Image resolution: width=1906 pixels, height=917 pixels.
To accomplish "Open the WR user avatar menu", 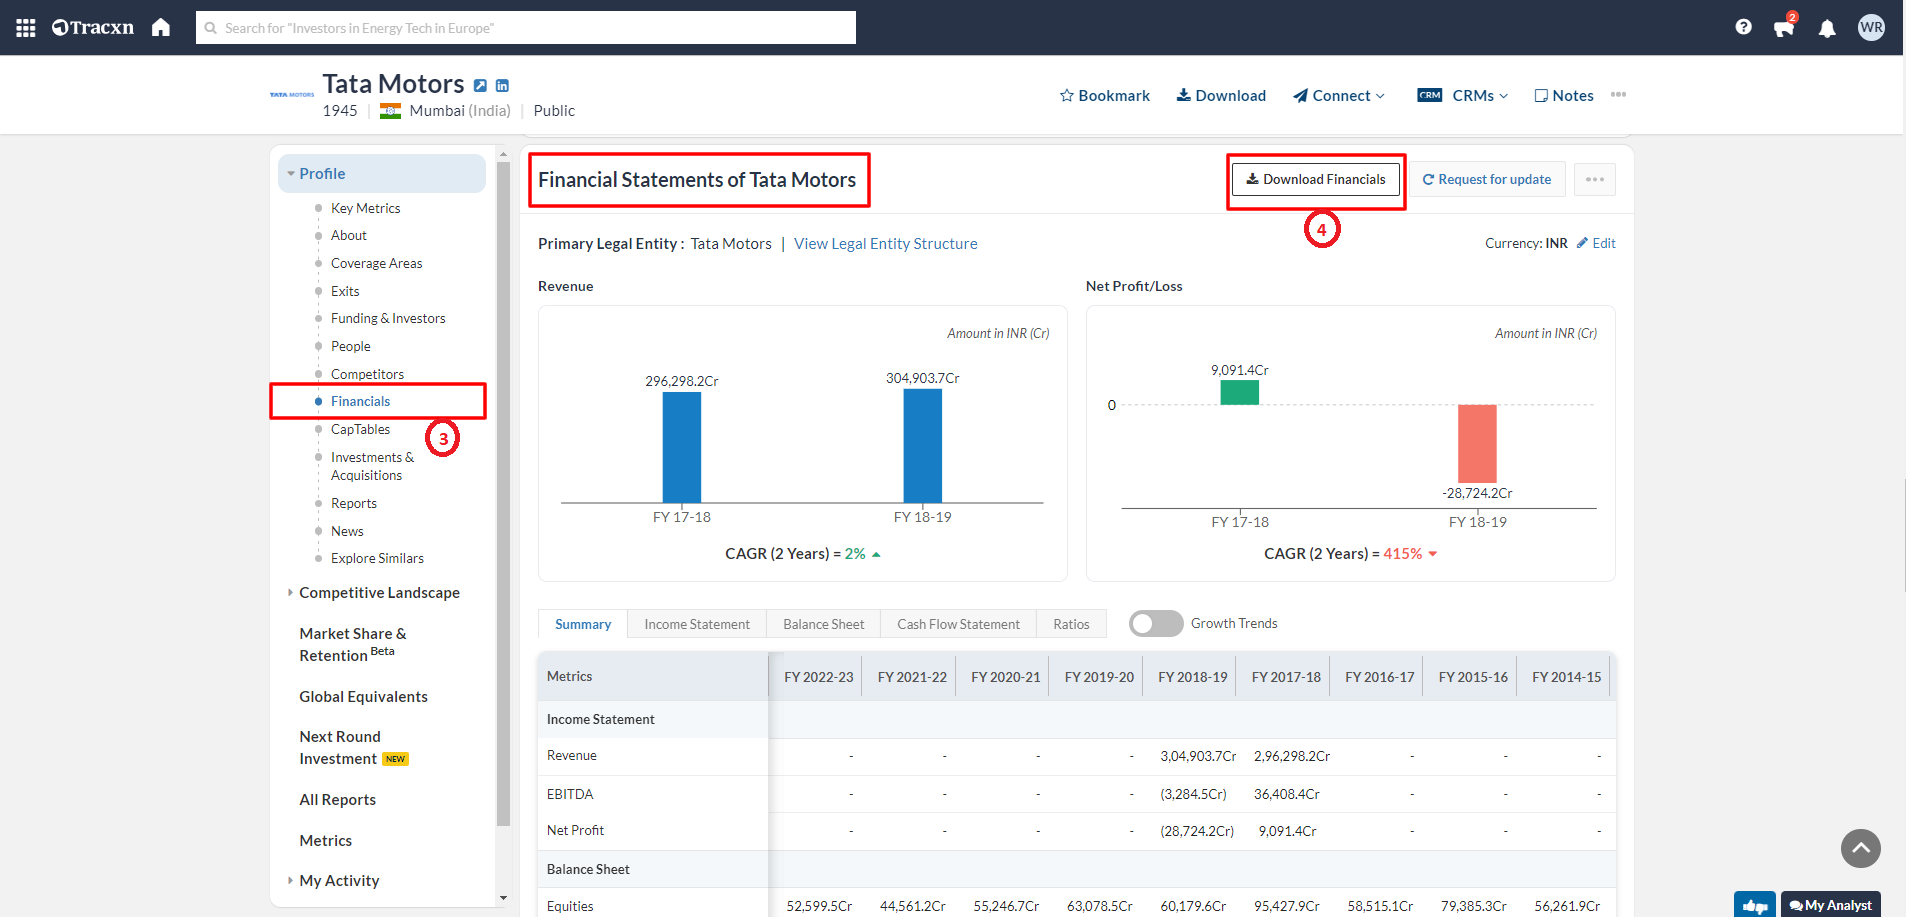I will pos(1871,27).
